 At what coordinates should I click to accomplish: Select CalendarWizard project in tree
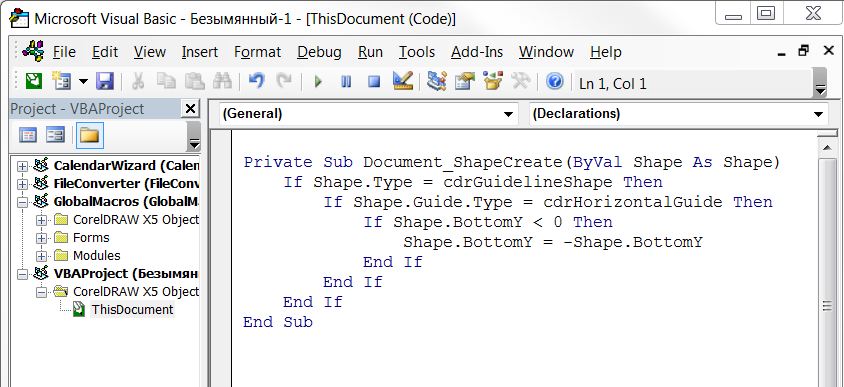click(126, 166)
